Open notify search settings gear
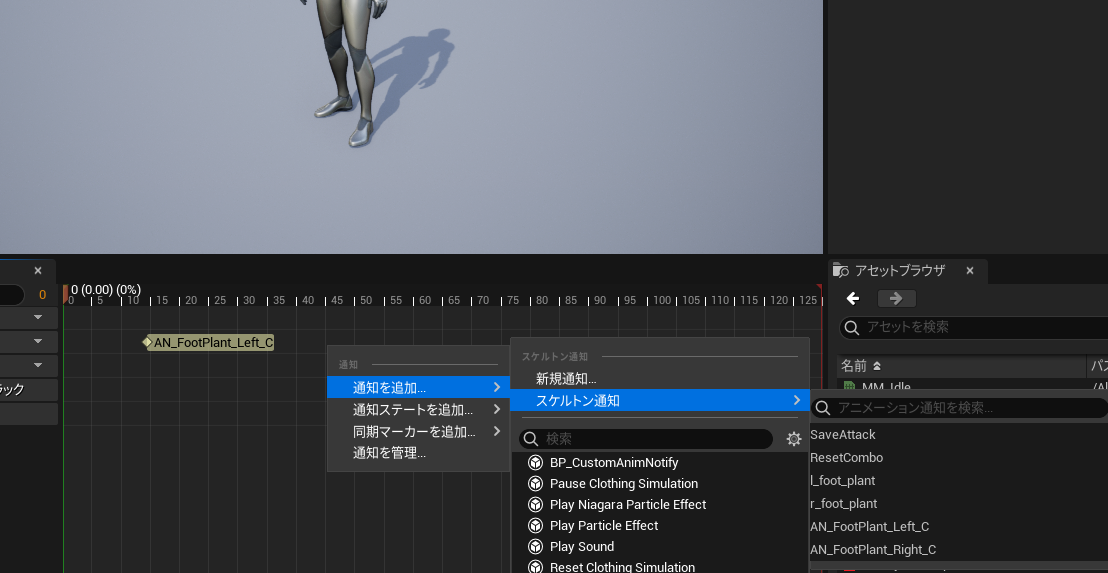Image resolution: width=1108 pixels, height=573 pixels. (x=794, y=439)
